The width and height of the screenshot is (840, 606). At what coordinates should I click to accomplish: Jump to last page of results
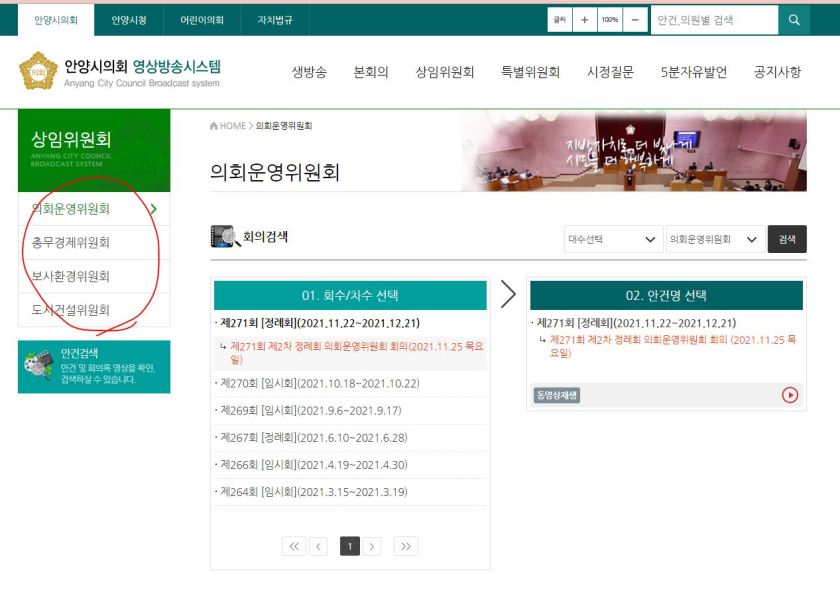click(405, 546)
